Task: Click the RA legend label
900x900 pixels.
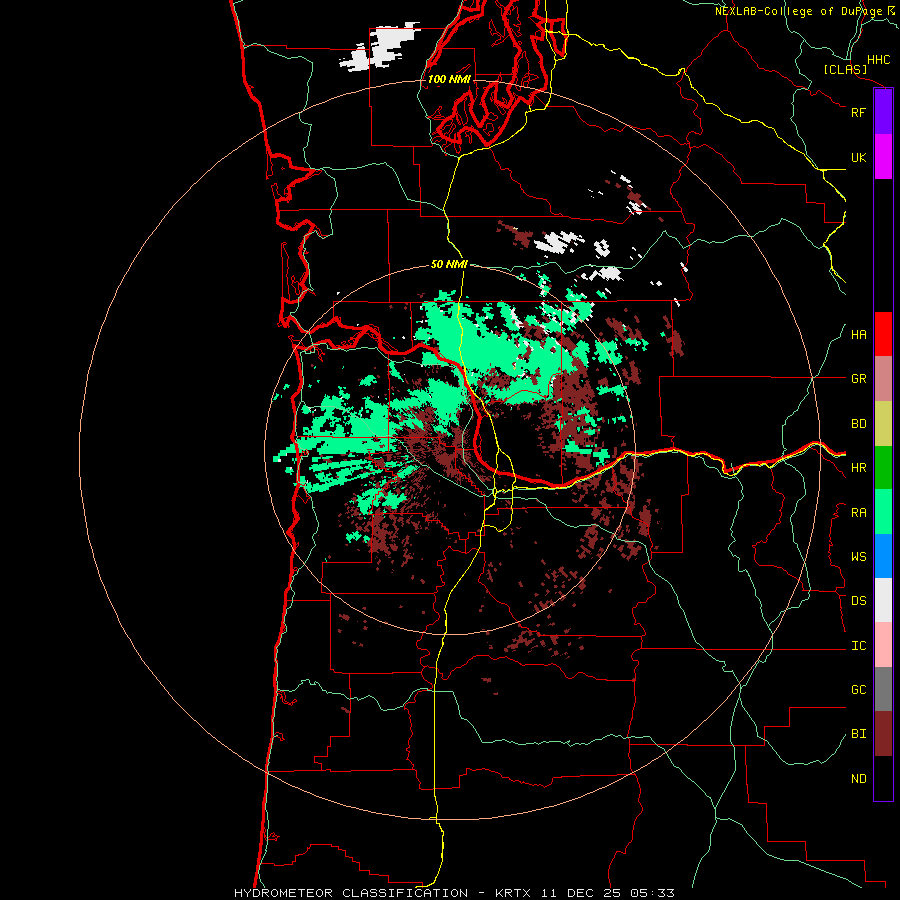Action: point(858,513)
